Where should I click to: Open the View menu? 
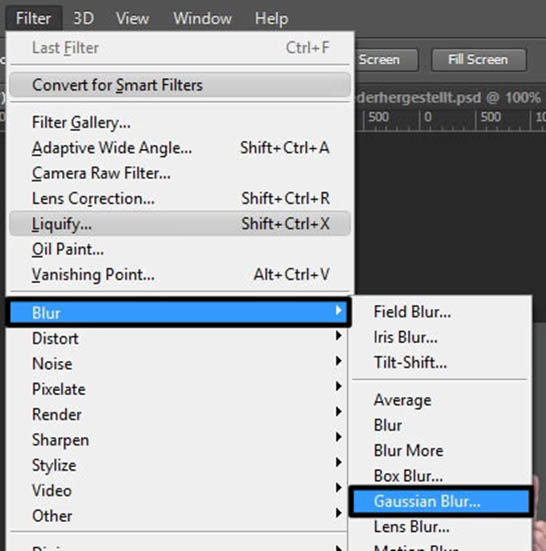click(x=132, y=18)
